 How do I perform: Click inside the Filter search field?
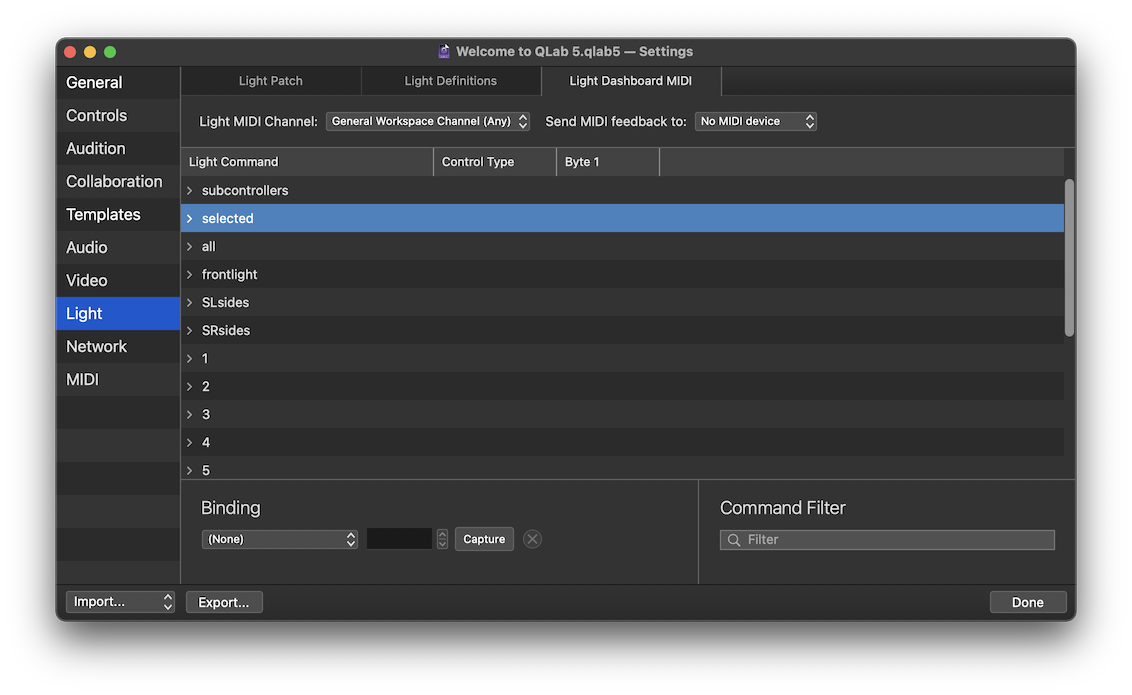point(886,539)
